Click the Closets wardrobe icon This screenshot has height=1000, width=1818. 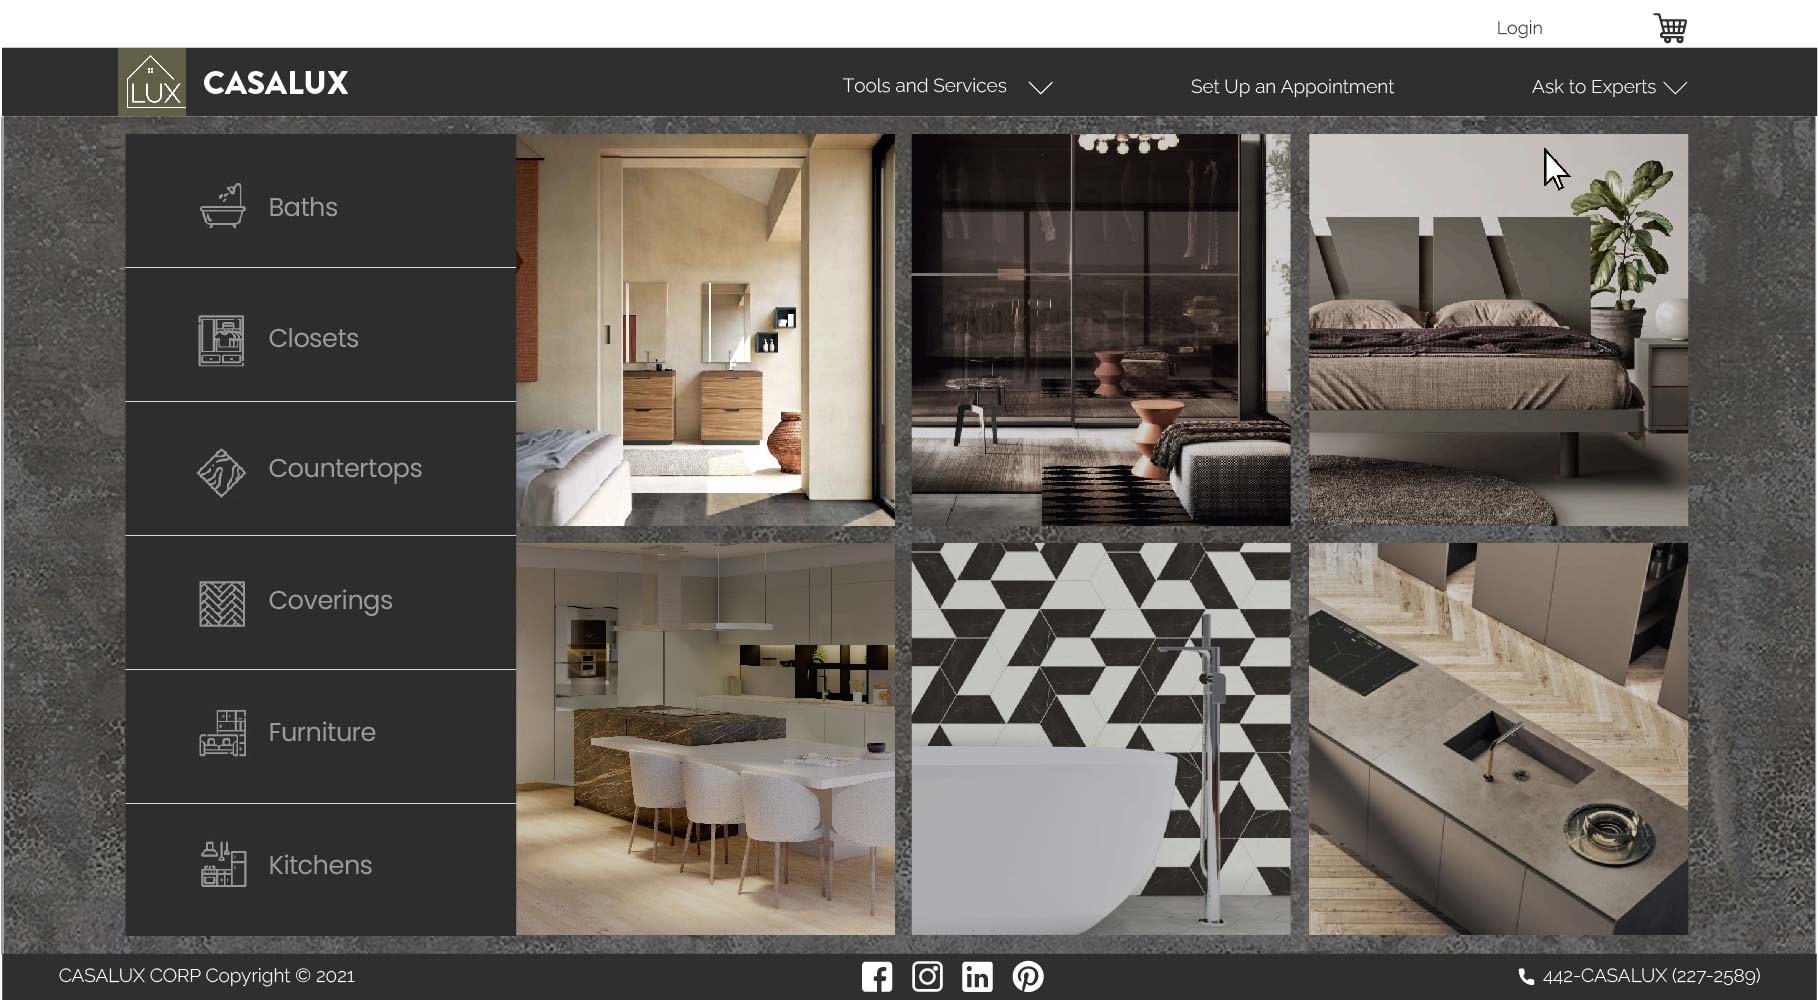(x=221, y=340)
